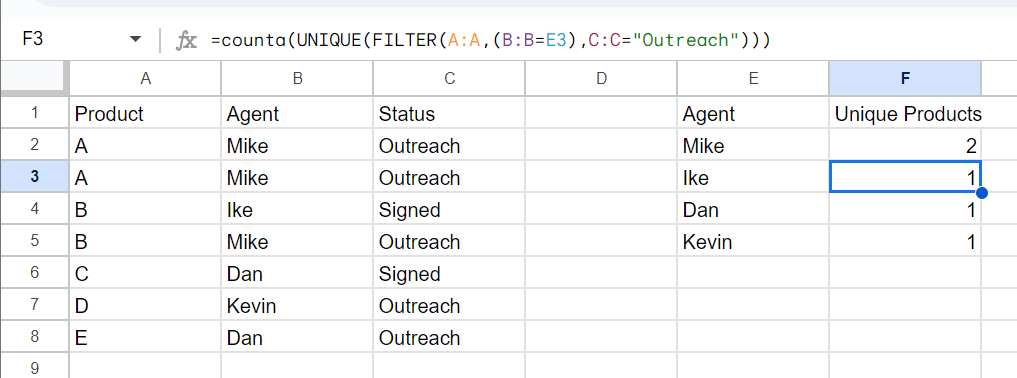Image resolution: width=1017 pixels, height=378 pixels.
Task: Select row 6 header
Action: tap(34, 272)
